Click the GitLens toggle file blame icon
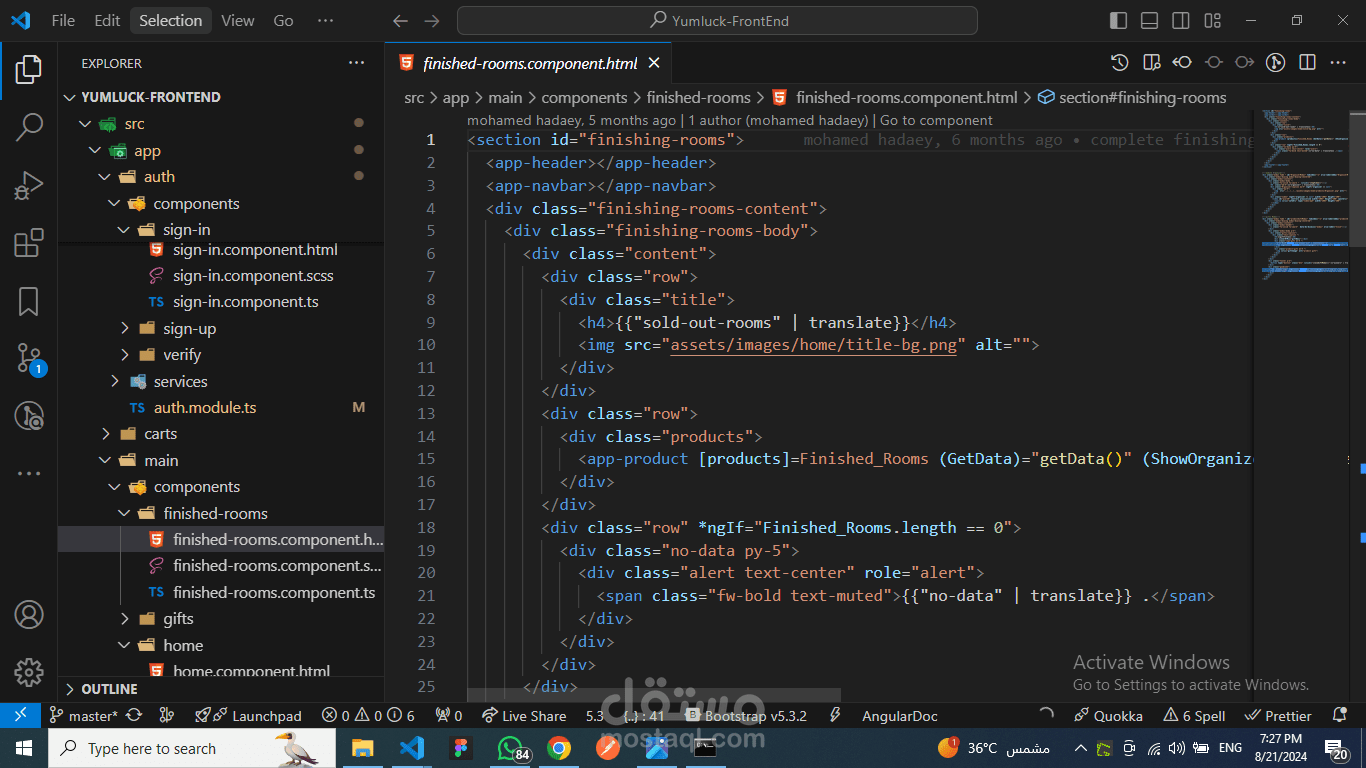Viewport: 1366px width, 768px height. coord(1275,63)
